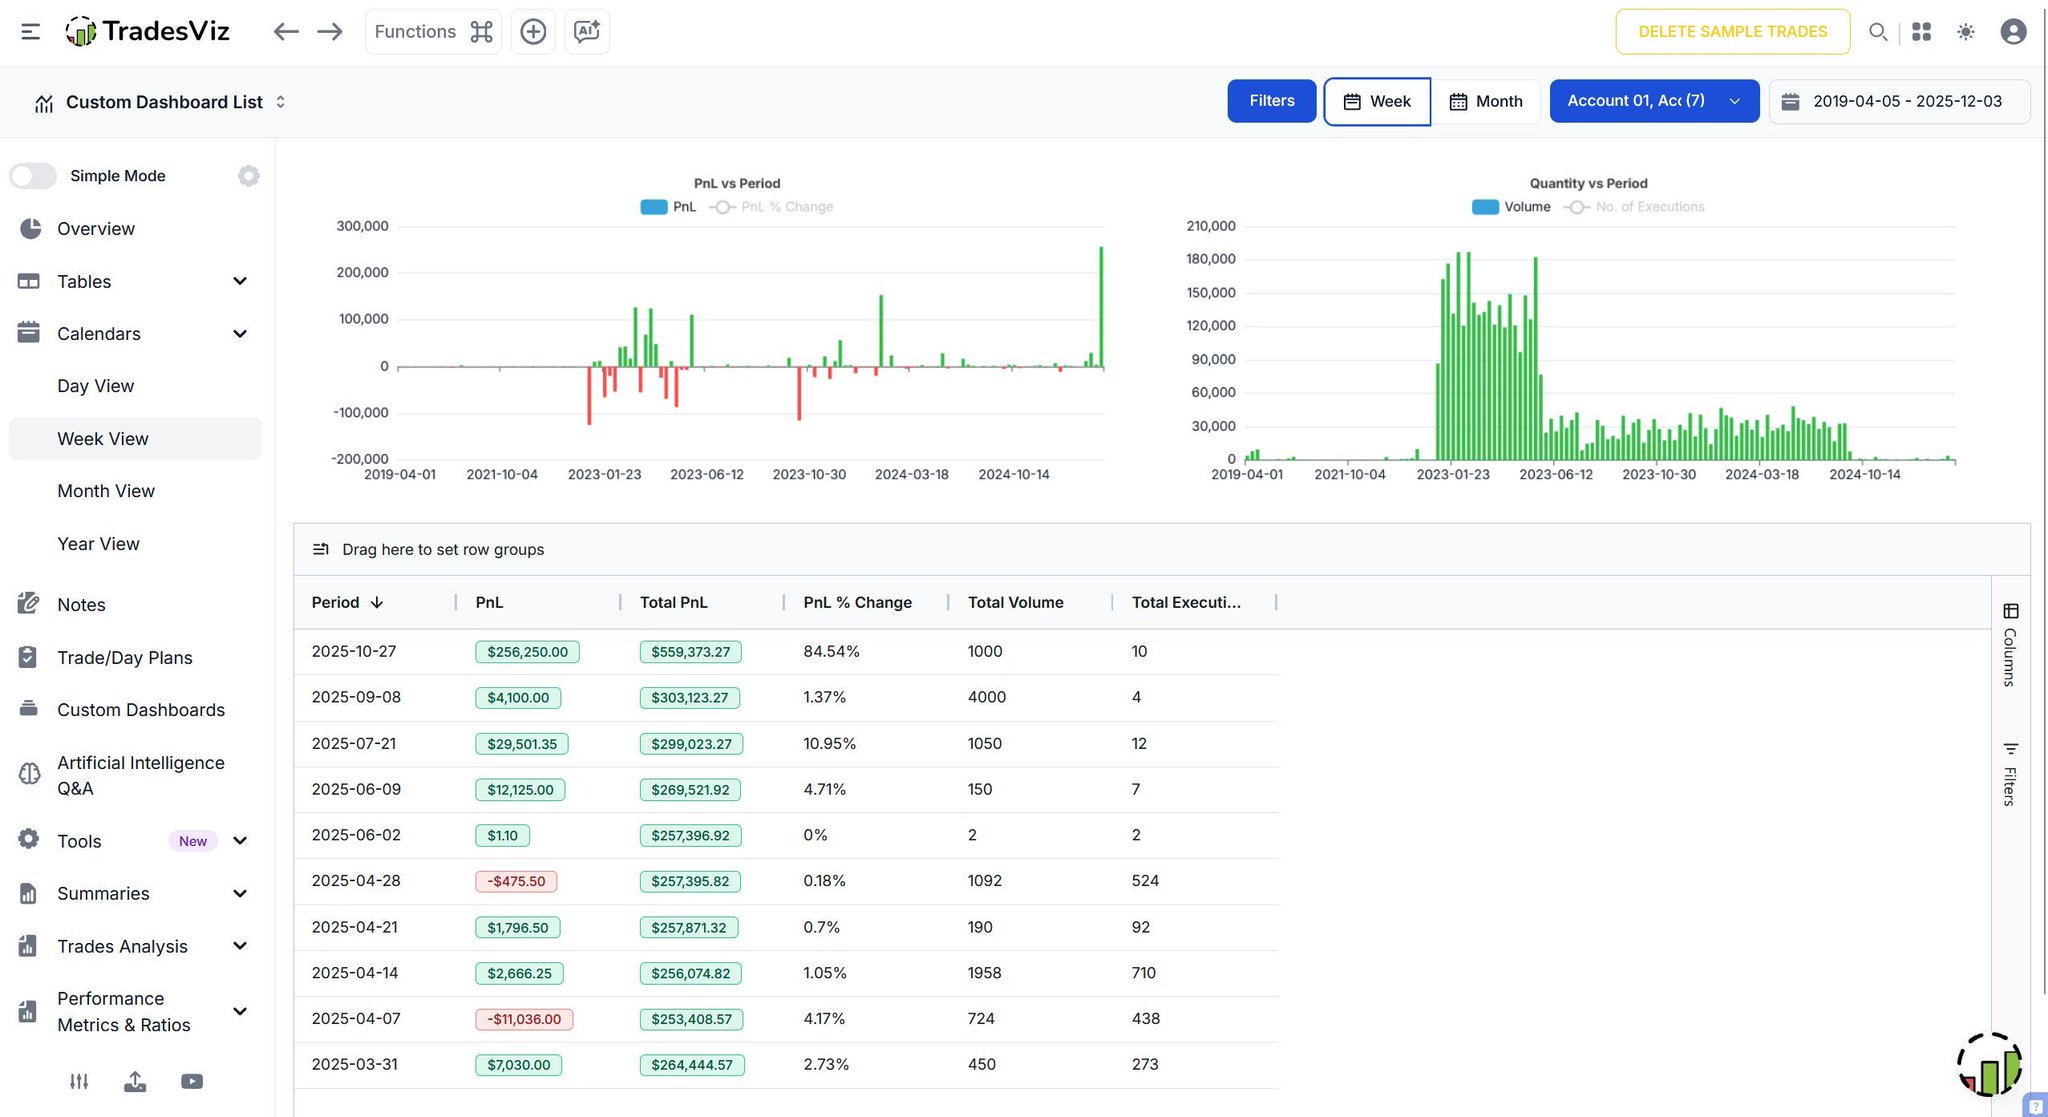This screenshot has height=1117, width=2048.
Task: Click the blue Filters button
Action: [1271, 101]
